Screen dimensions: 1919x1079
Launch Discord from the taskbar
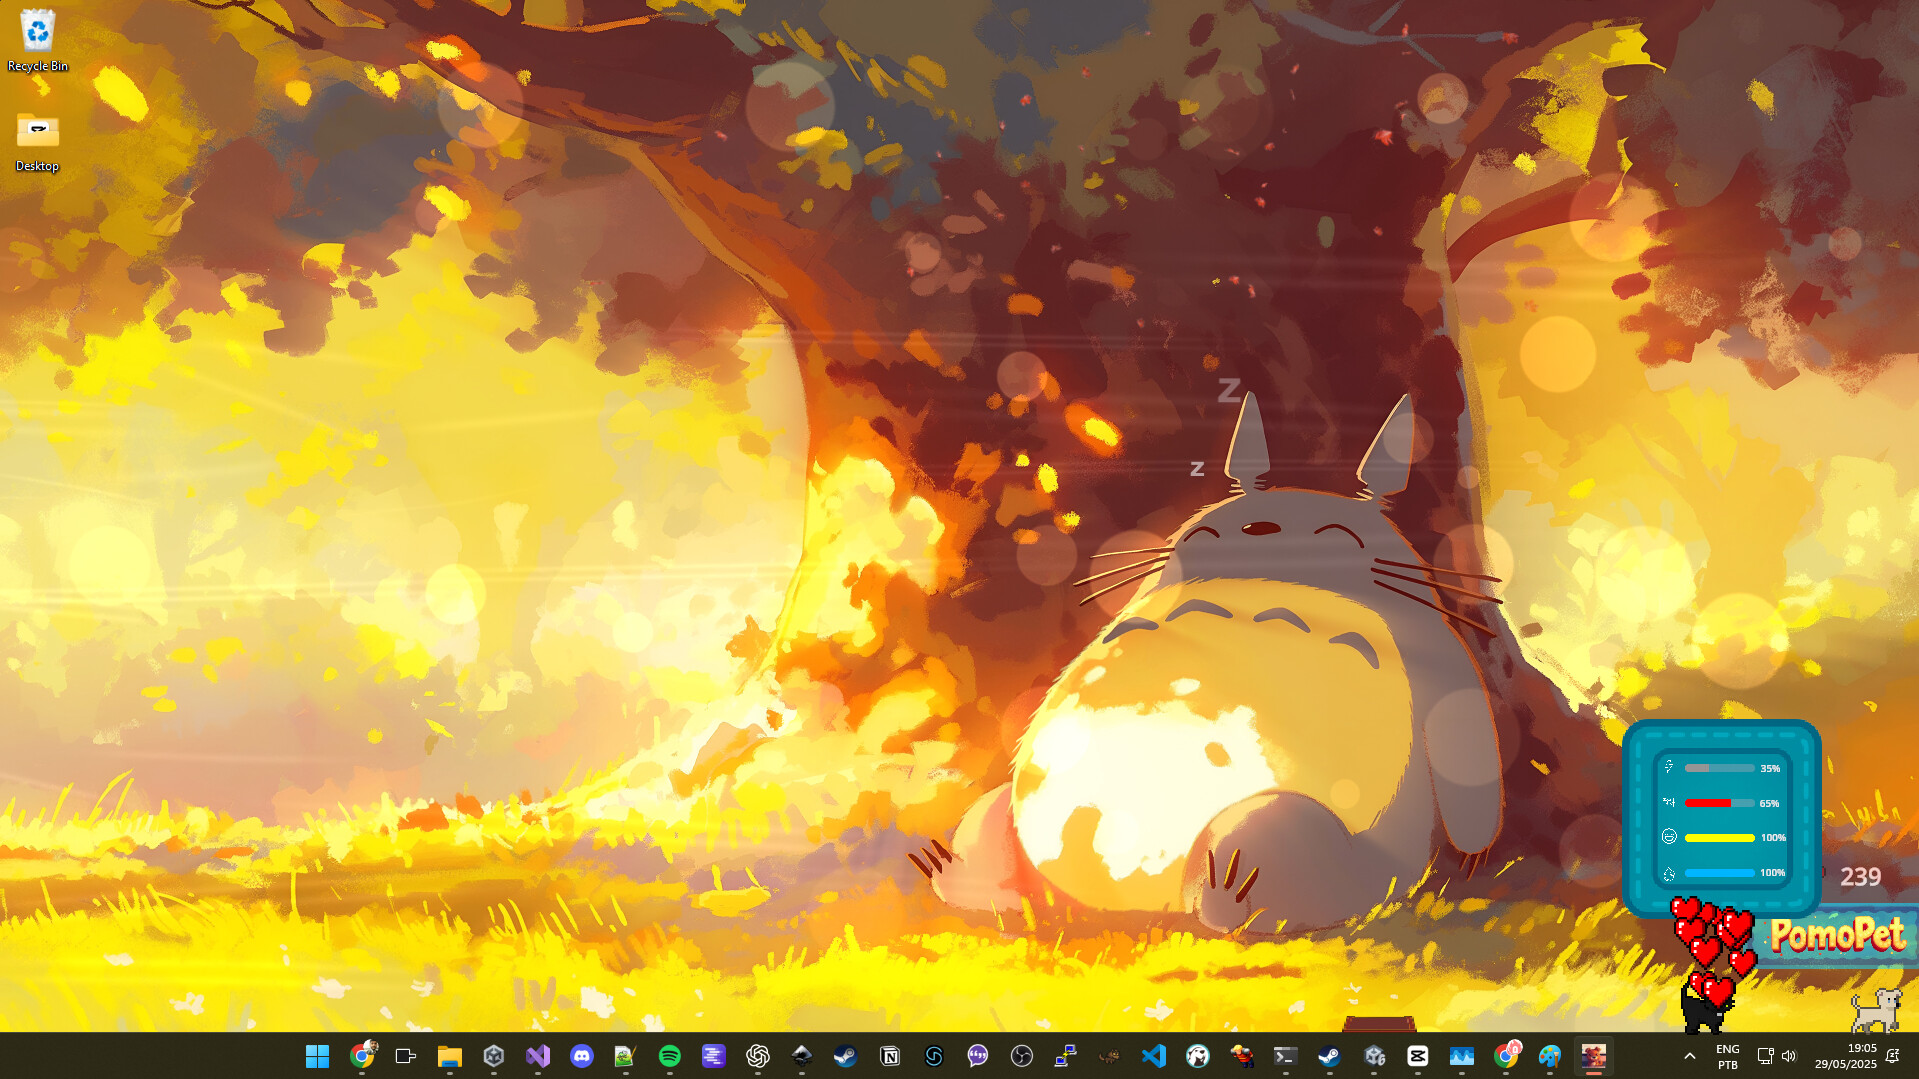click(x=583, y=1056)
